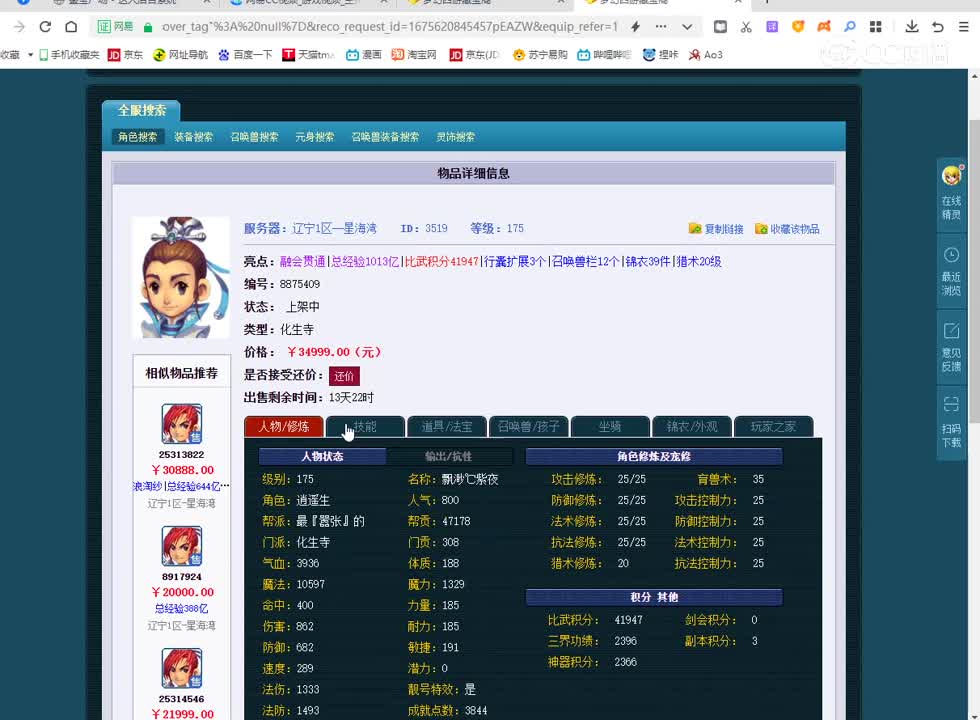980x720 pixels.
Task: Click the 复制链接 copy link icon
Action: [x=697, y=228]
